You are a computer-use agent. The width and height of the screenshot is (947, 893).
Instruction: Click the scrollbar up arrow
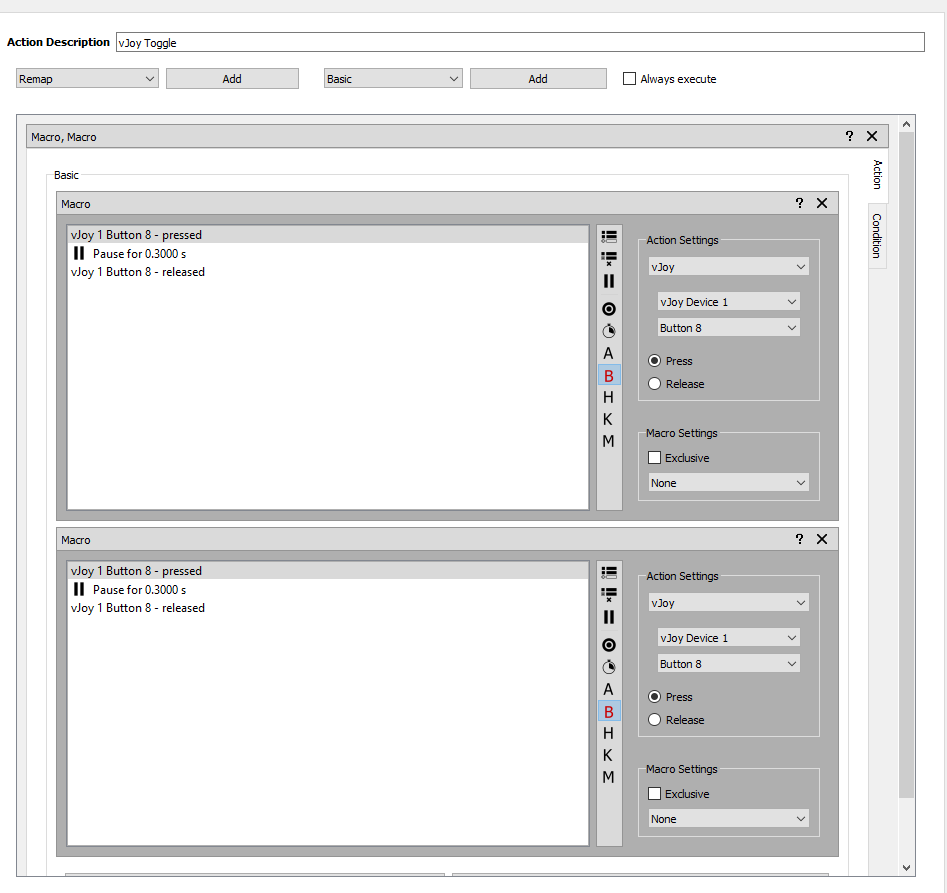[x=906, y=124]
